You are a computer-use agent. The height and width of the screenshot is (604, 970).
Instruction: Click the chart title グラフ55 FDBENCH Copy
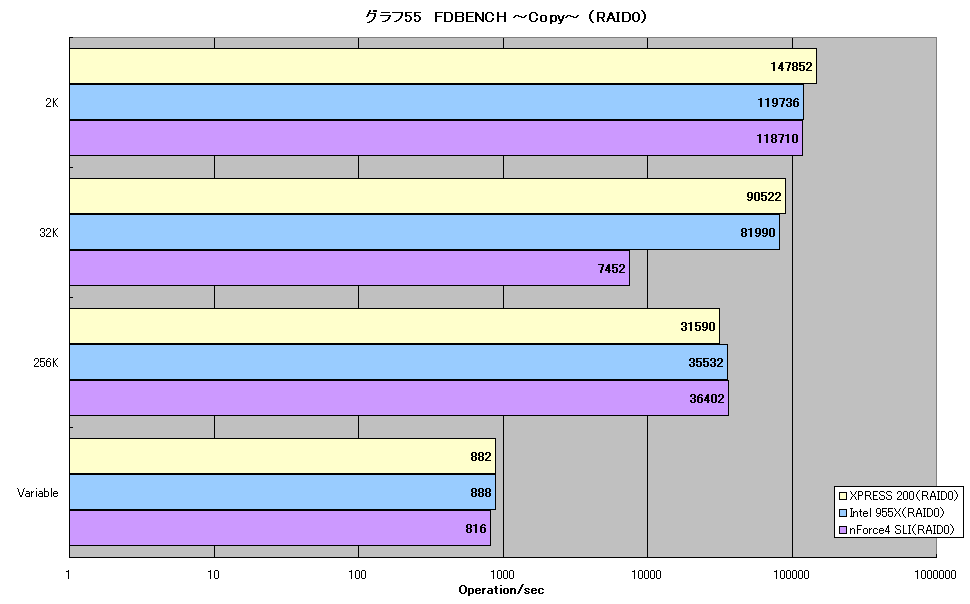point(505,17)
